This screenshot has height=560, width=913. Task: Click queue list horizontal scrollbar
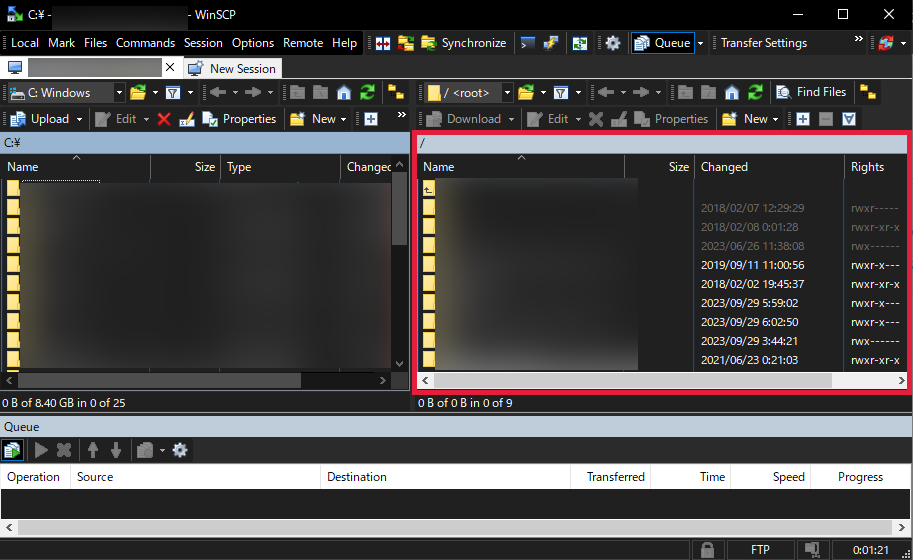(x=456, y=527)
